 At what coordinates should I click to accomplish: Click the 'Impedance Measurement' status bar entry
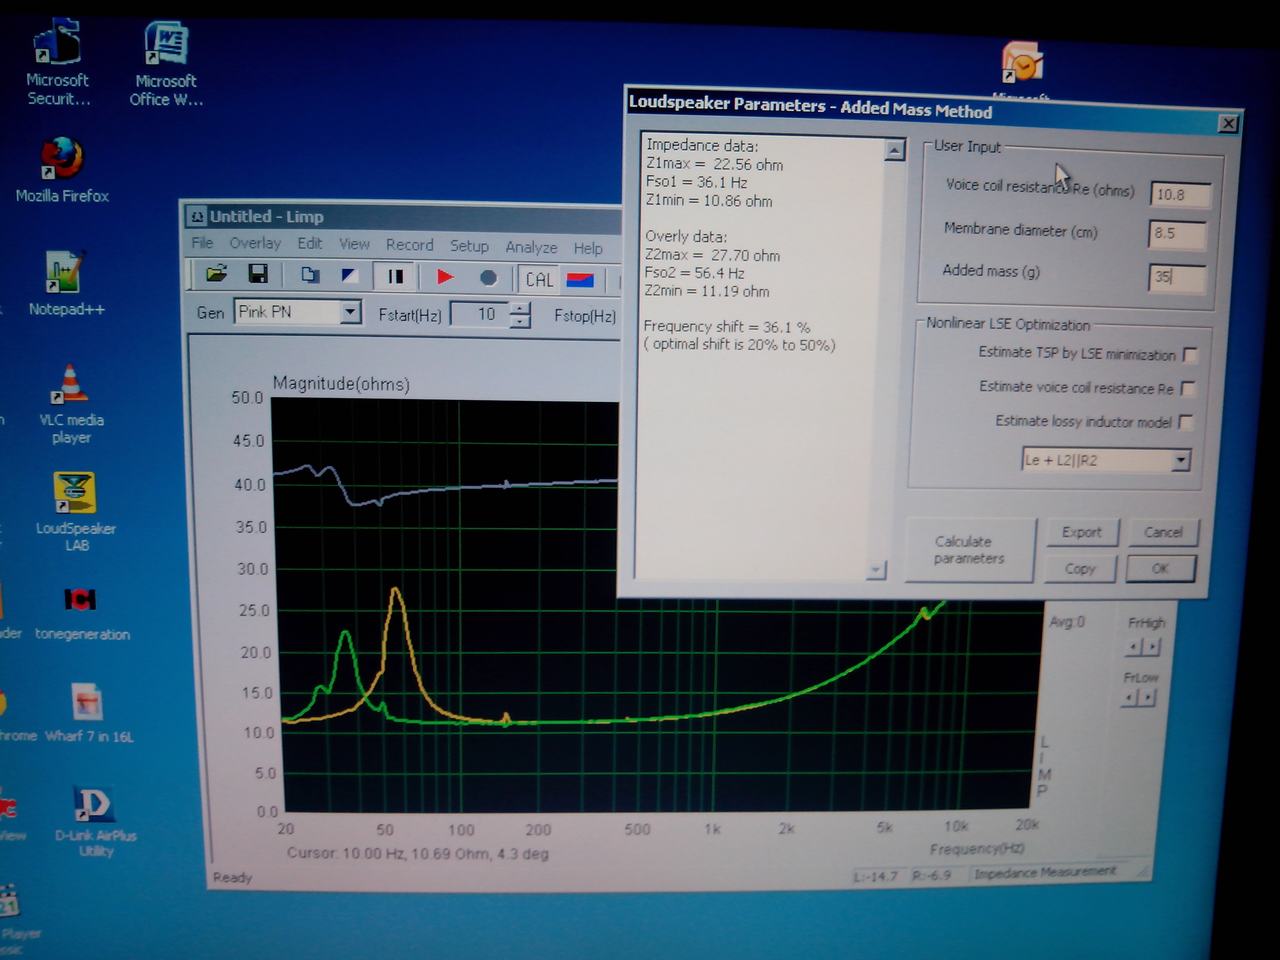point(1044,872)
